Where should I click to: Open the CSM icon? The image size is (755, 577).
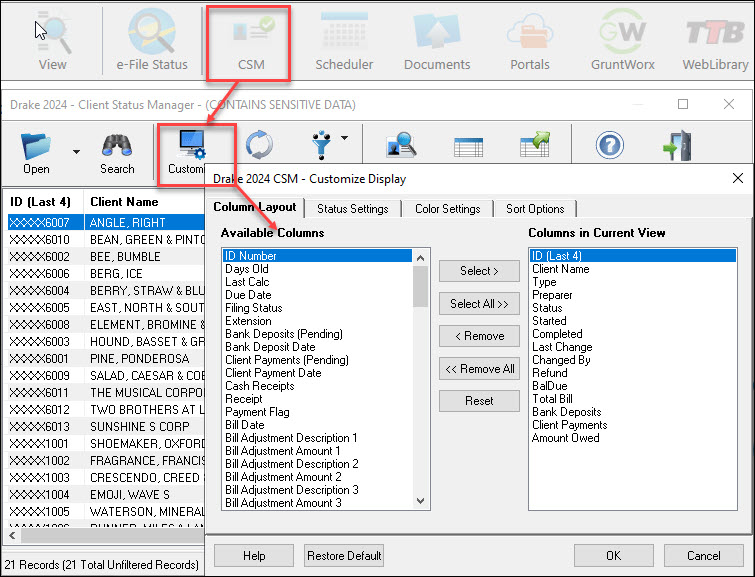coord(250,42)
